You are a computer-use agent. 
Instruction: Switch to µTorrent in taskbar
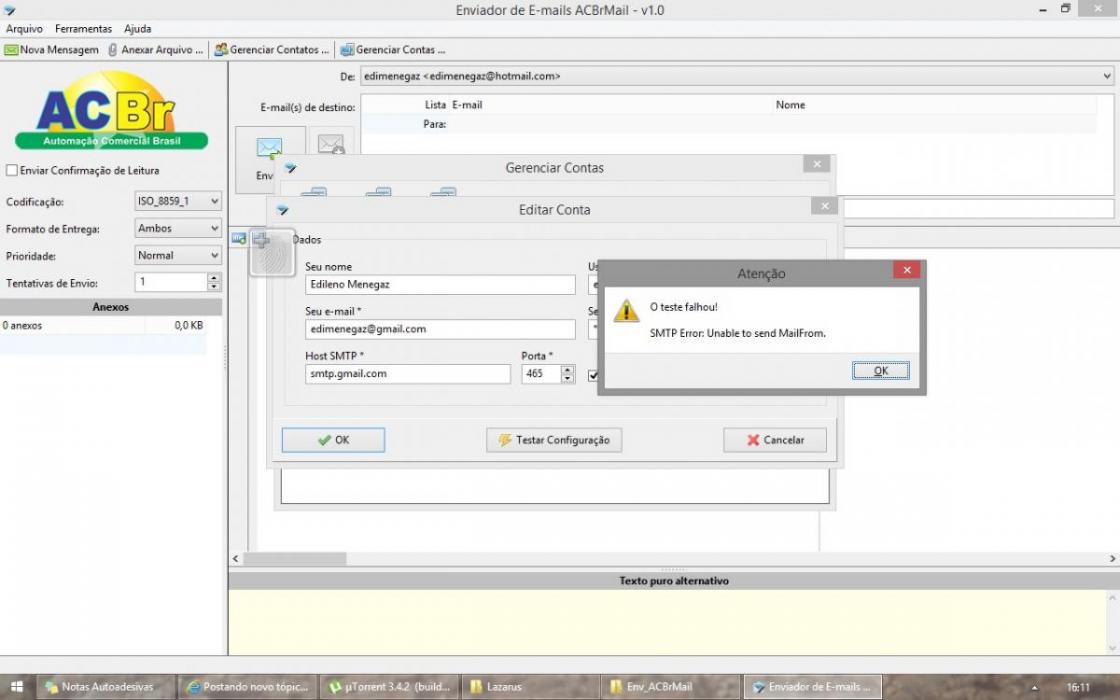389,687
